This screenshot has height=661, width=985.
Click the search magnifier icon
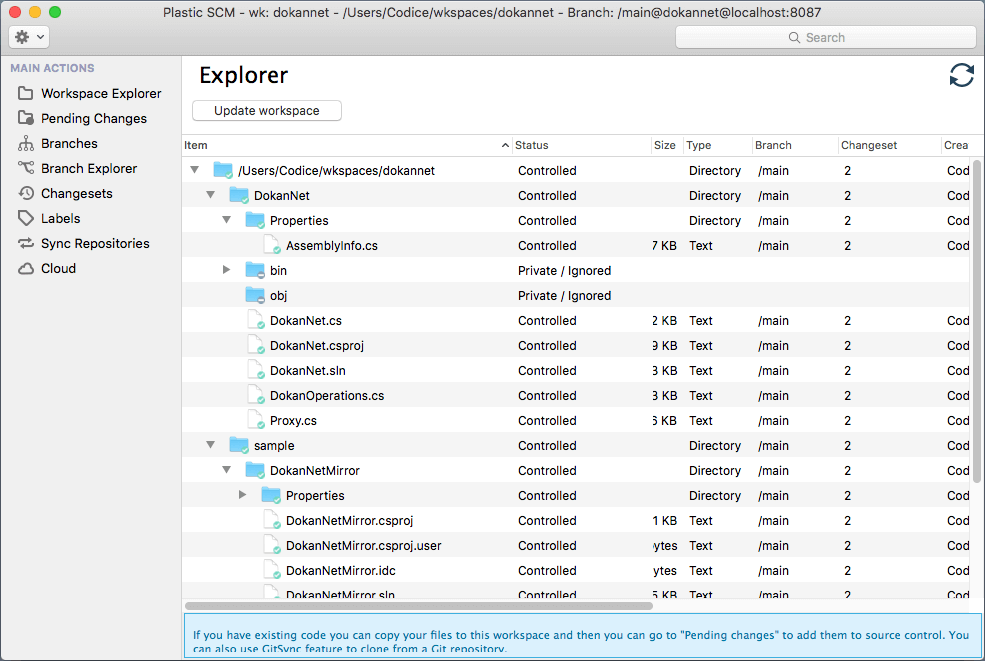pyautogui.click(x=794, y=38)
